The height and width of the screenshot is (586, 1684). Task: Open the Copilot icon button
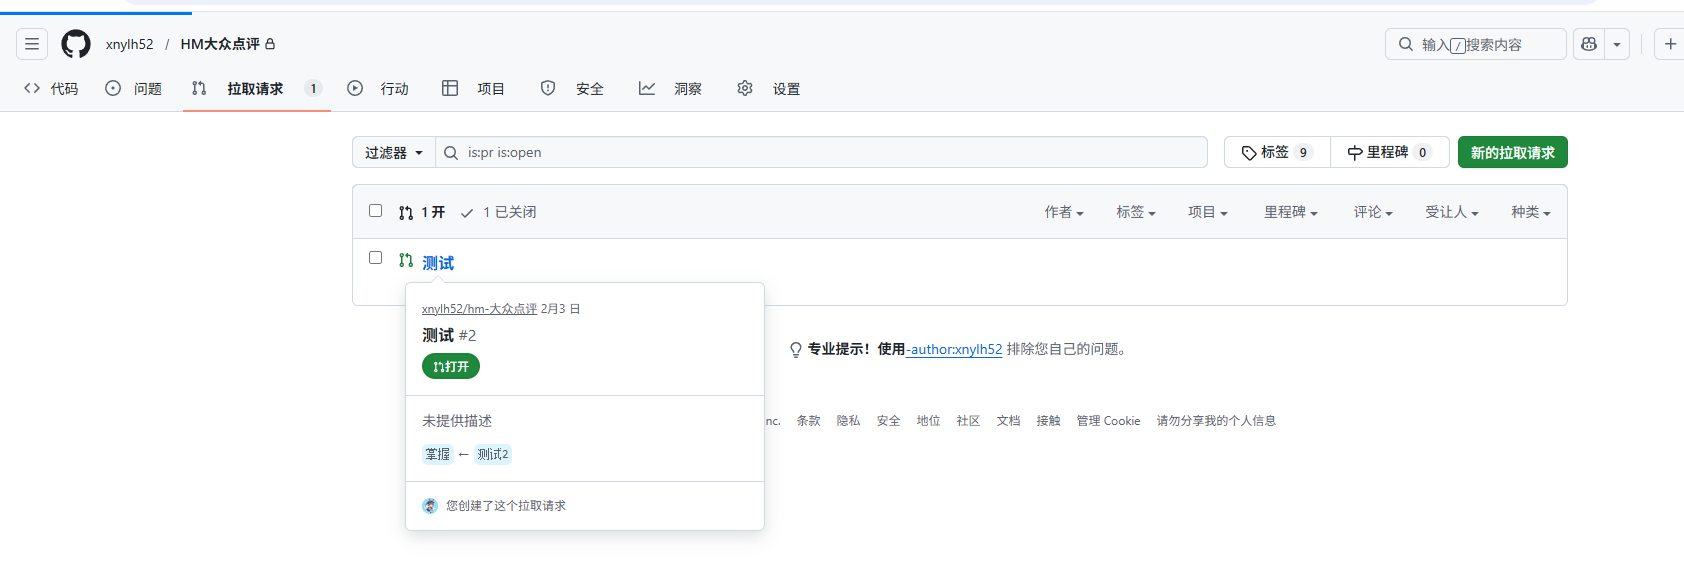(x=1589, y=44)
